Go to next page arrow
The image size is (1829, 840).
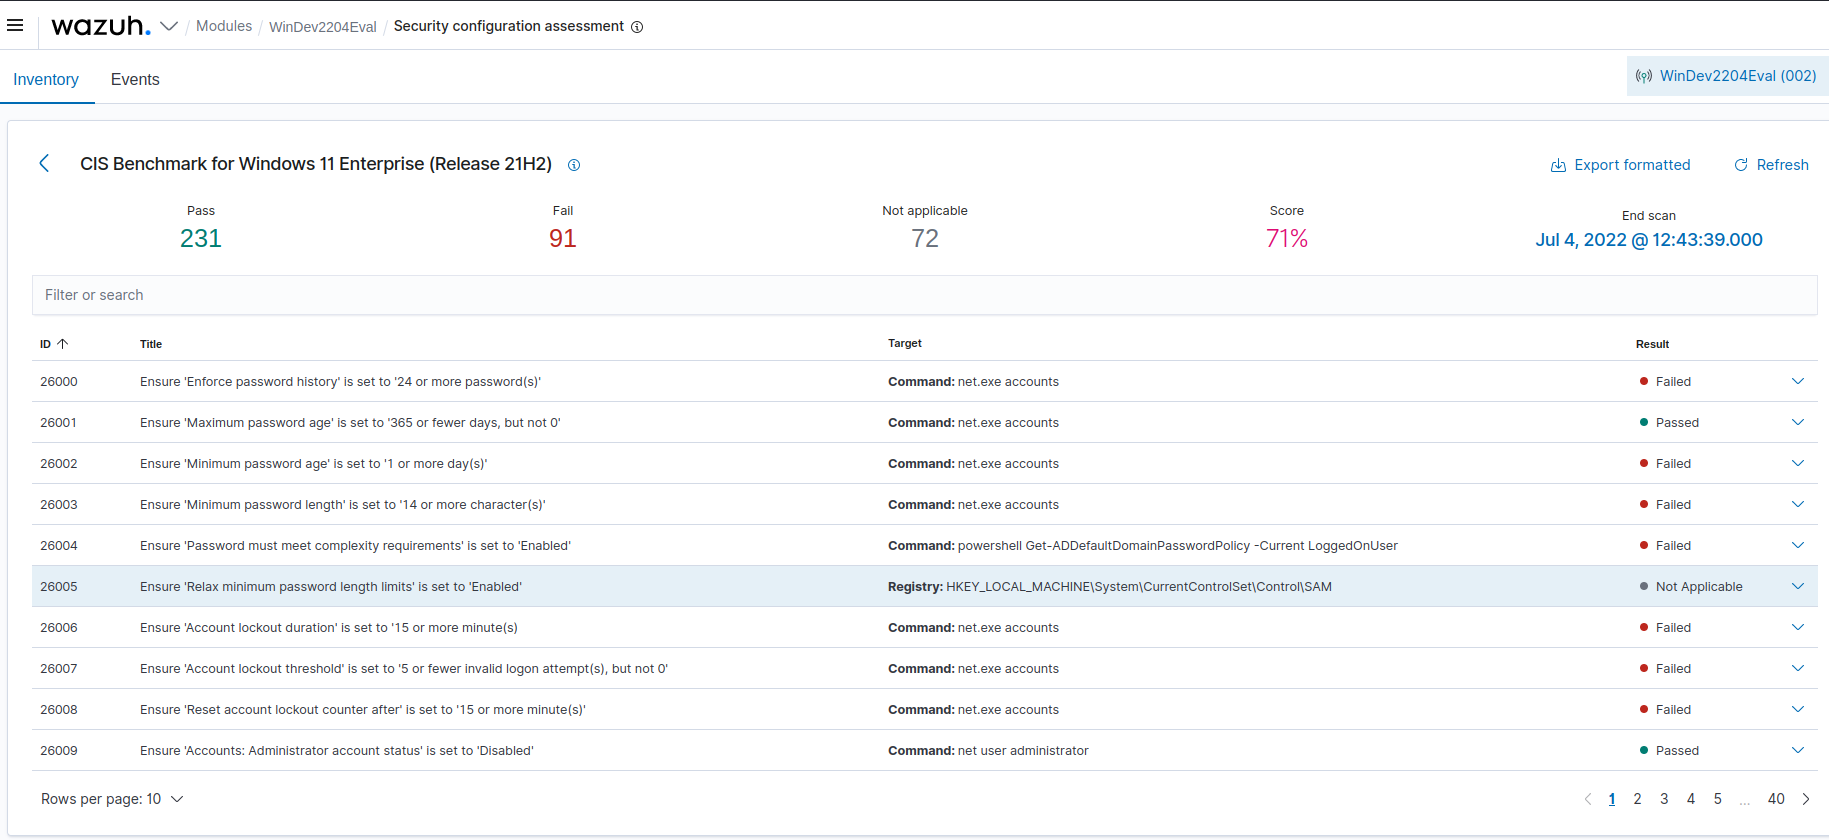point(1806,799)
